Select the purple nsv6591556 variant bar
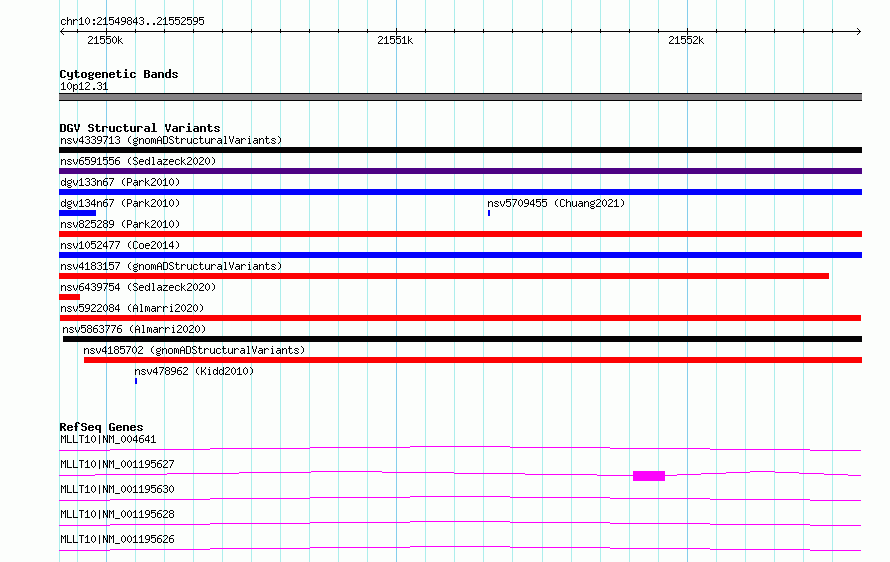890x562 pixels. click(x=460, y=171)
